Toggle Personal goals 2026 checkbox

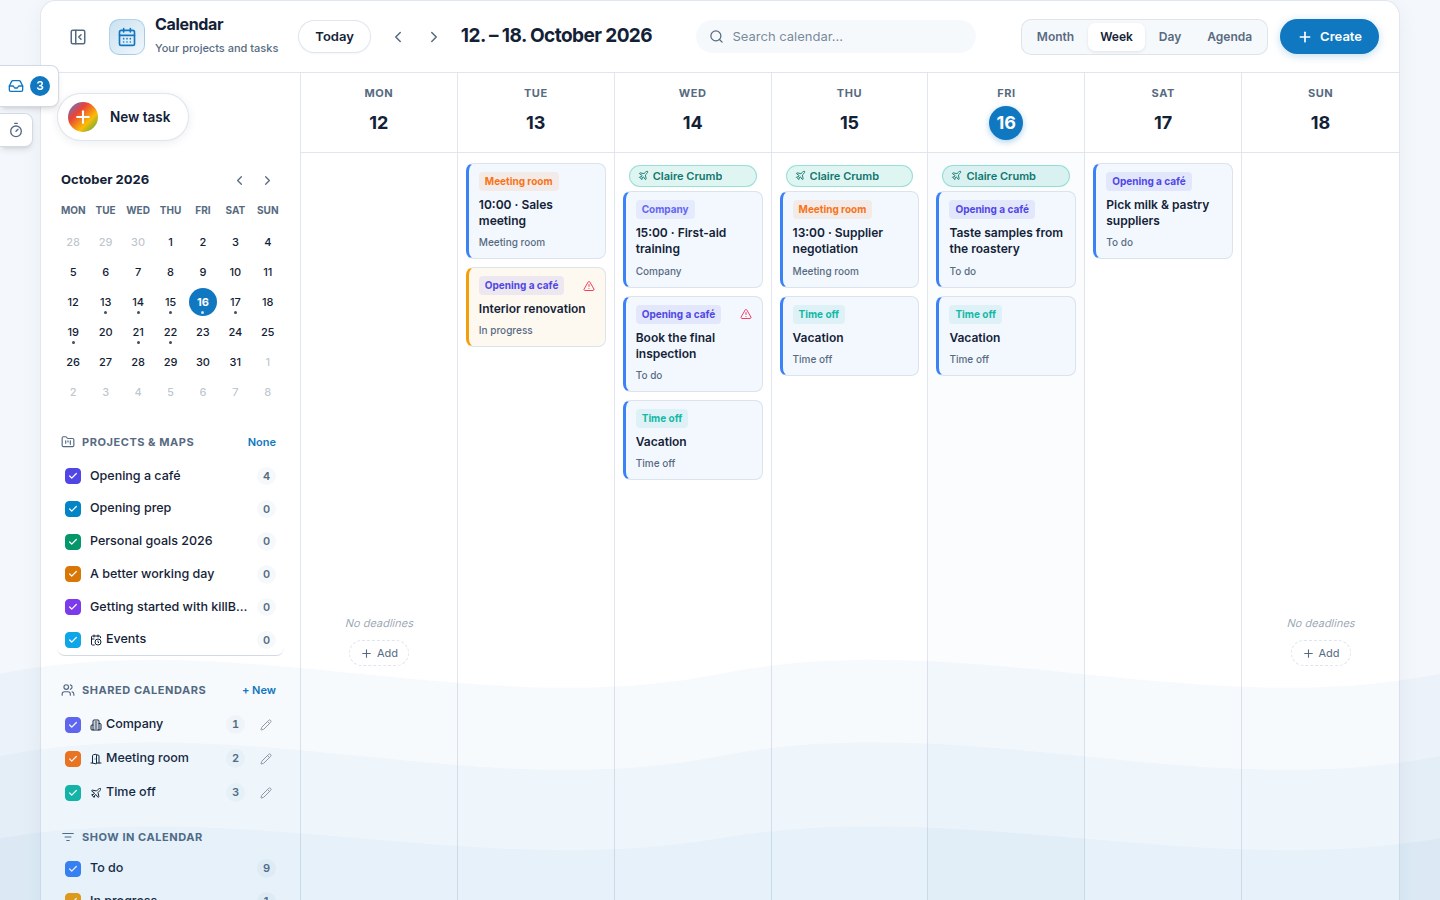(73, 542)
